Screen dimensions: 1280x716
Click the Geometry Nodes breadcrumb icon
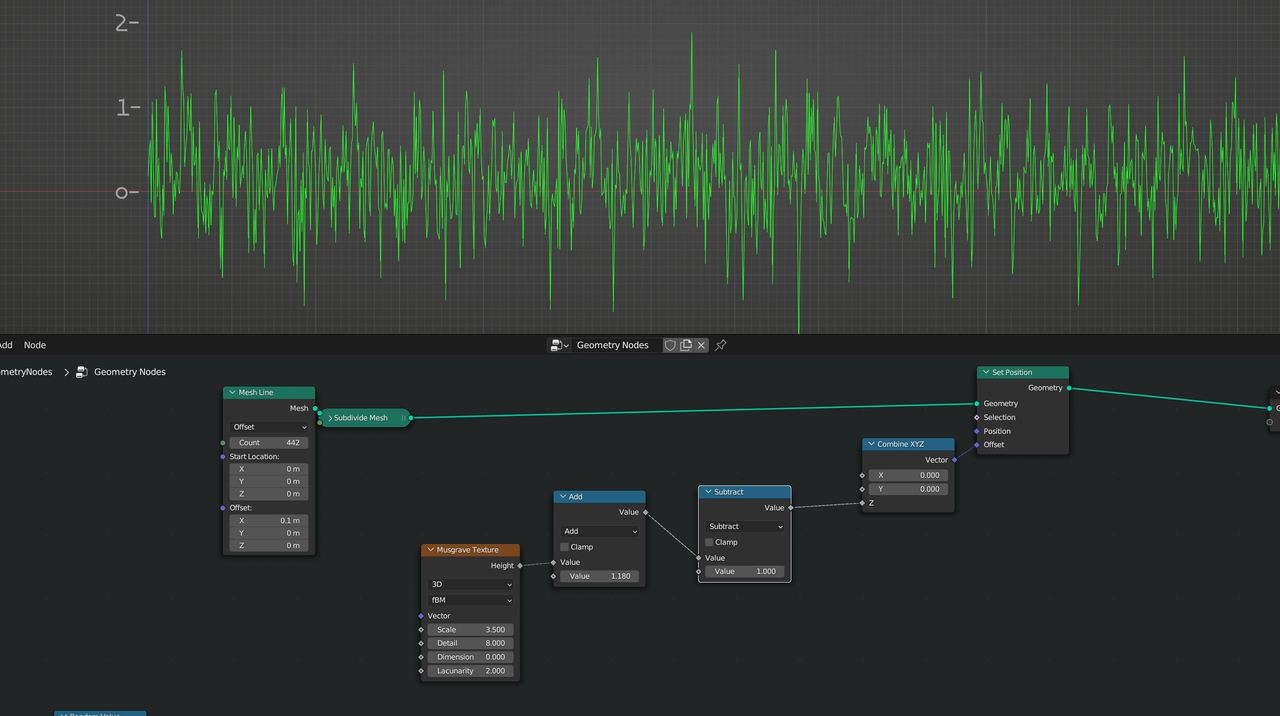point(82,372)
